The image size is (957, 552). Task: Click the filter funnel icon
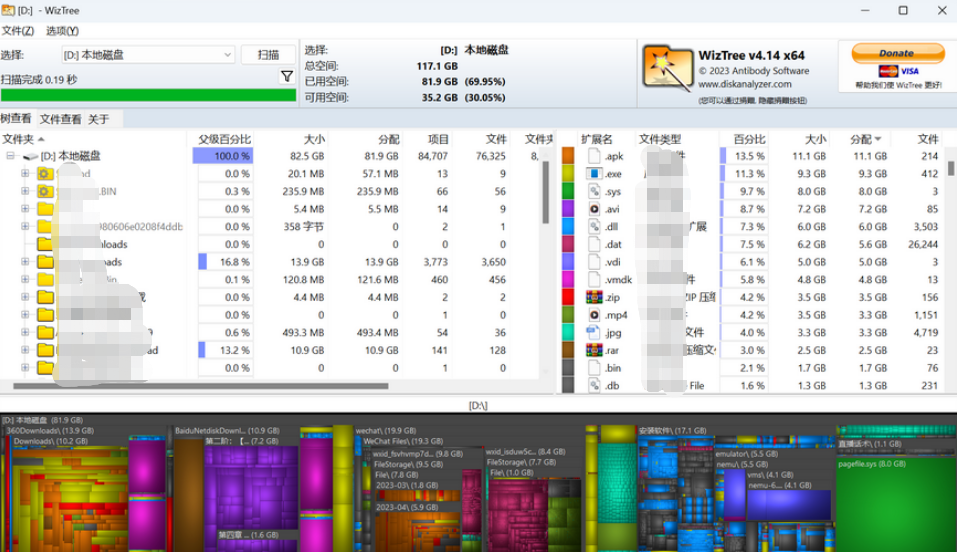(x=287, y=77)
